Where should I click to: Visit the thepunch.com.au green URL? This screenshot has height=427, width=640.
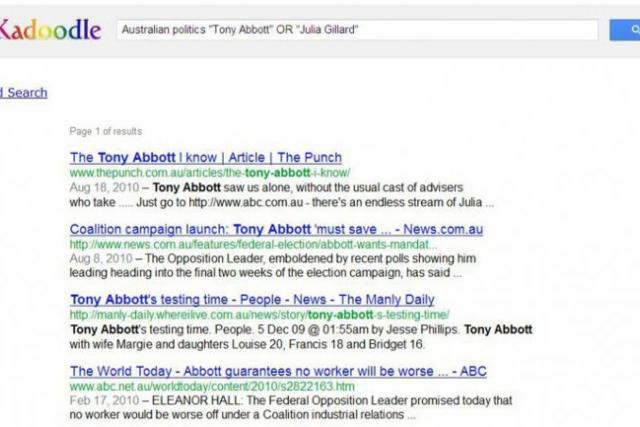[x=210, y=173]
